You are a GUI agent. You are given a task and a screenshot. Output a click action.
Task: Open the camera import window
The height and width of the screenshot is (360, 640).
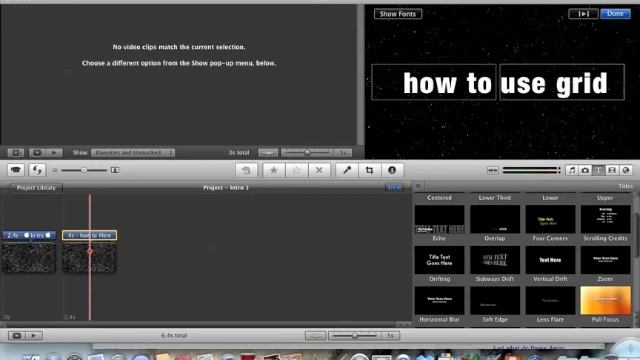pyautogui.click(x=16, y=170)
